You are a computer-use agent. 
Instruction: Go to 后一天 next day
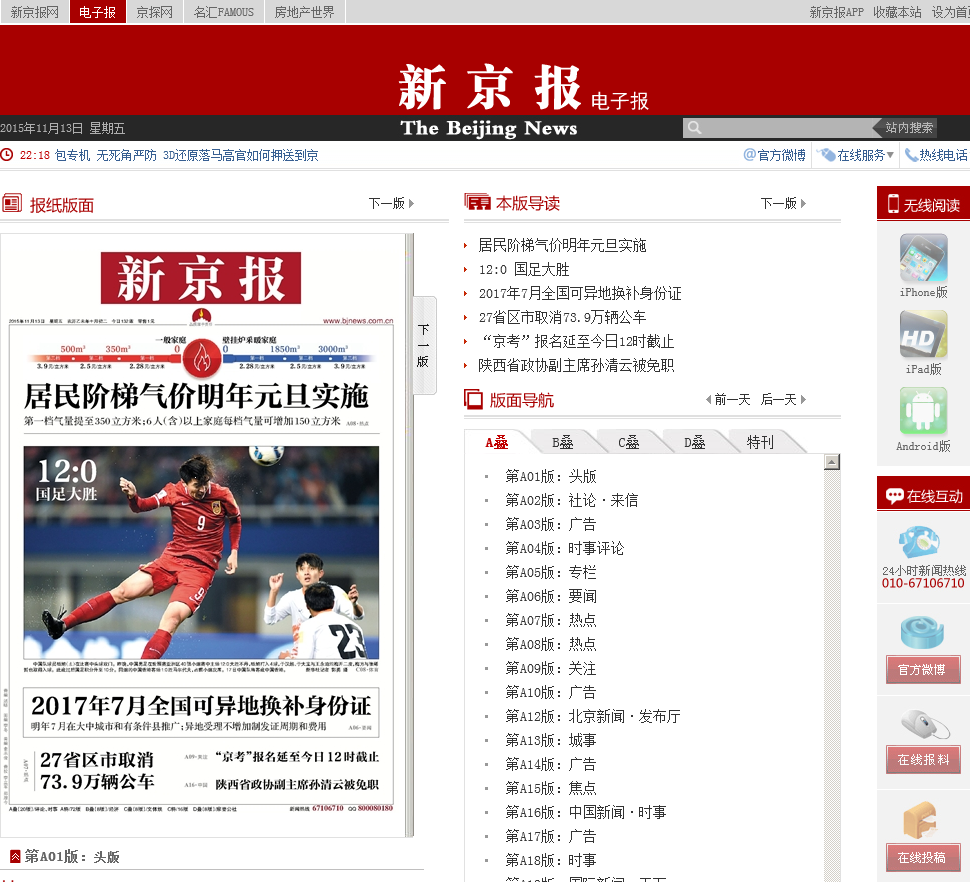[783, 400]
